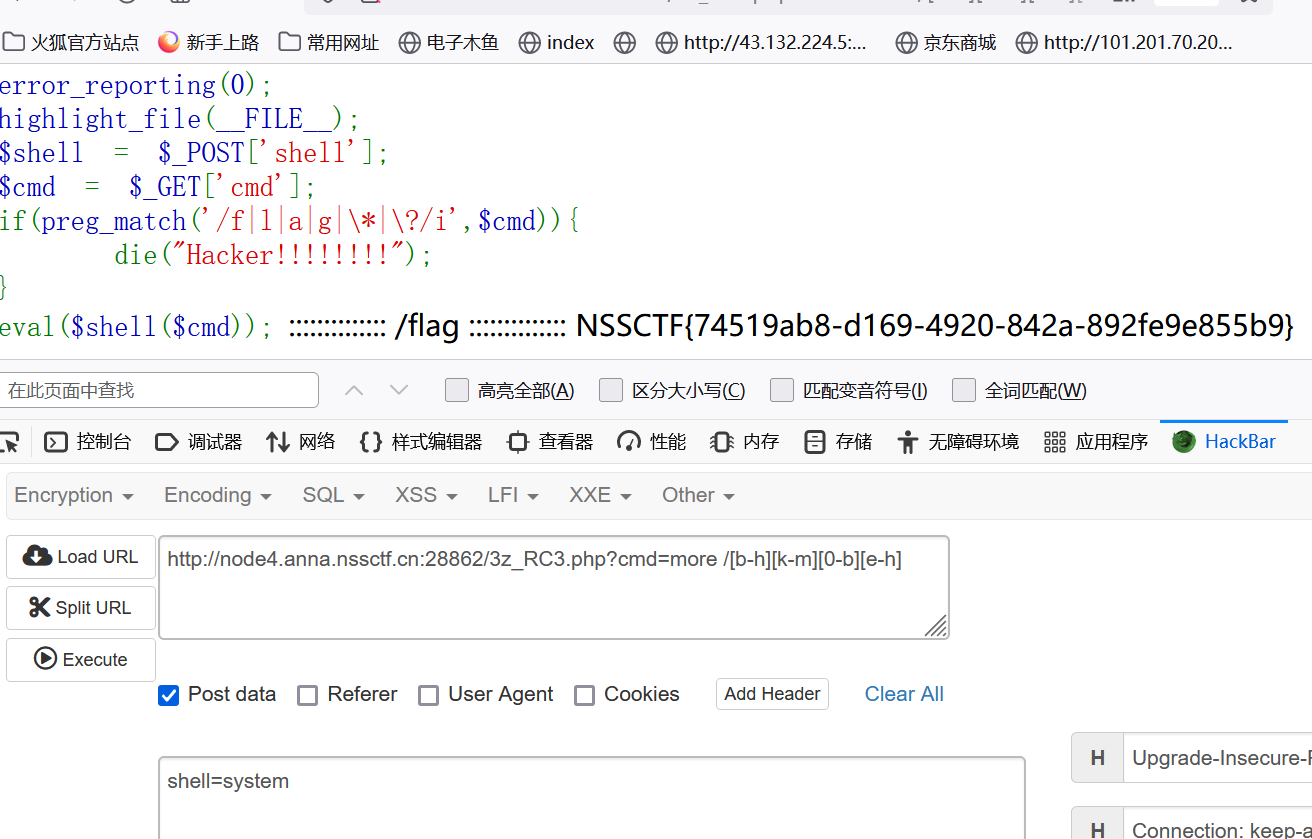Open the 新手上路 Firefox bookmark
The image size is (1312, 839).
coord(208,43)
